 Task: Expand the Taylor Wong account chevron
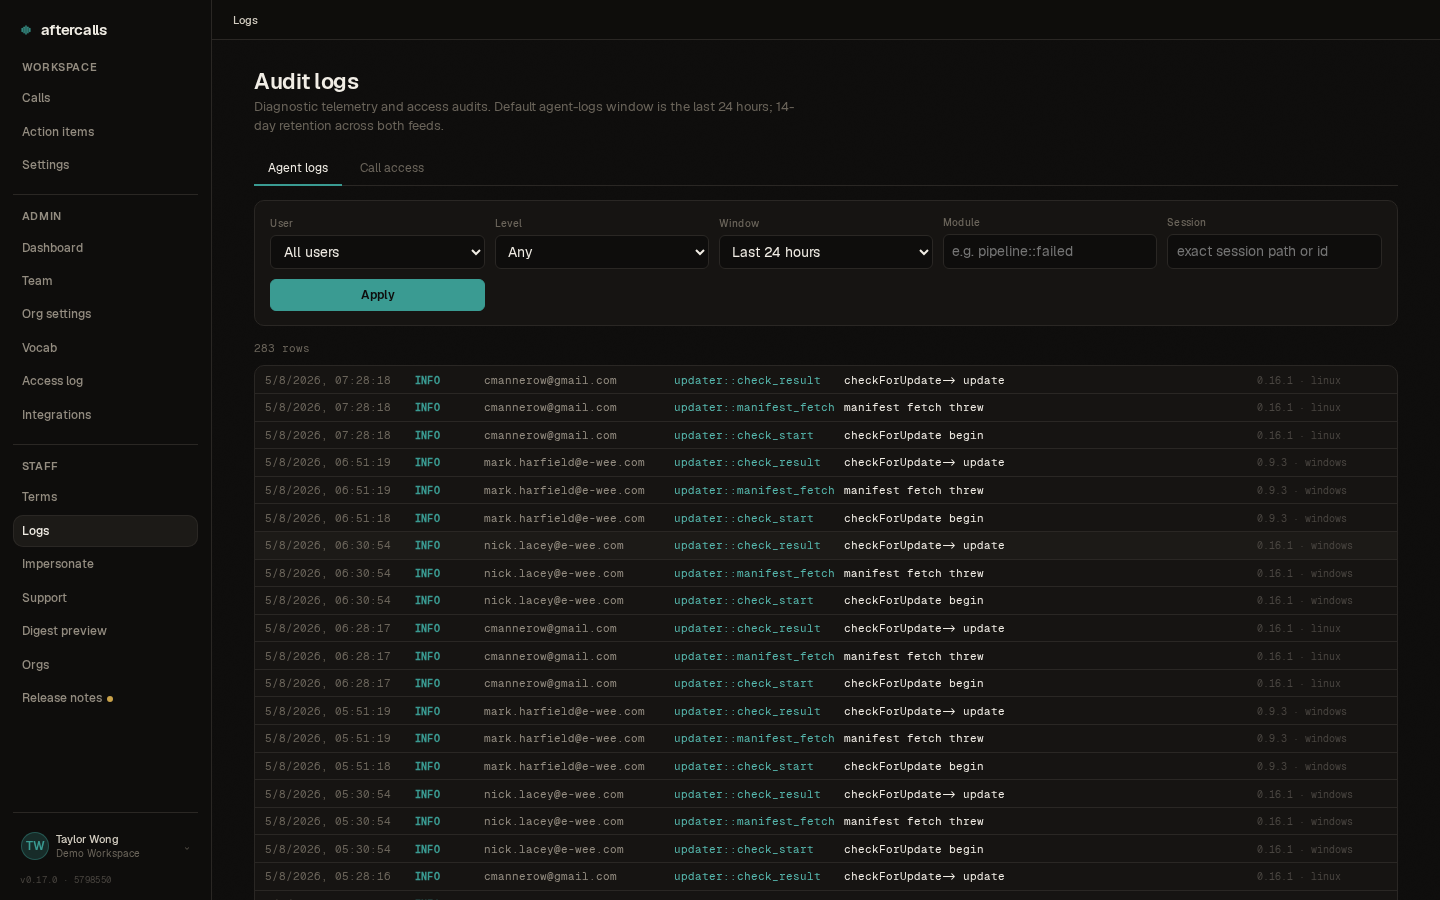pyautogui.click(x=187, y=848)
